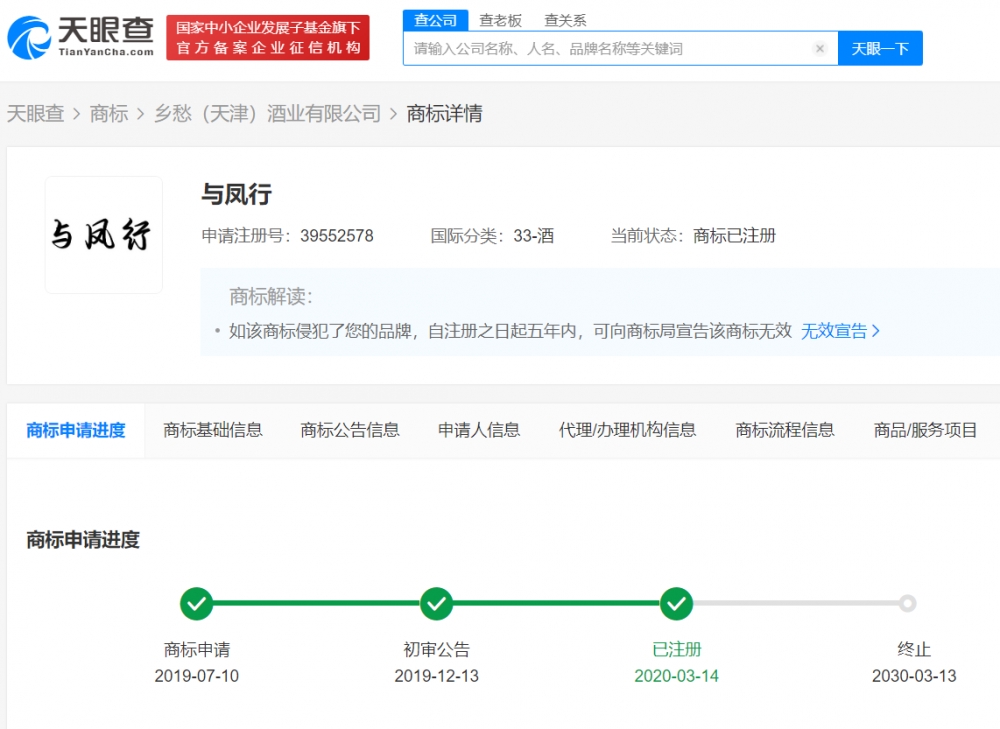Click the 商标解读 label
Image resolution: width=1000 pixels, height=729 pixels.
271,297
